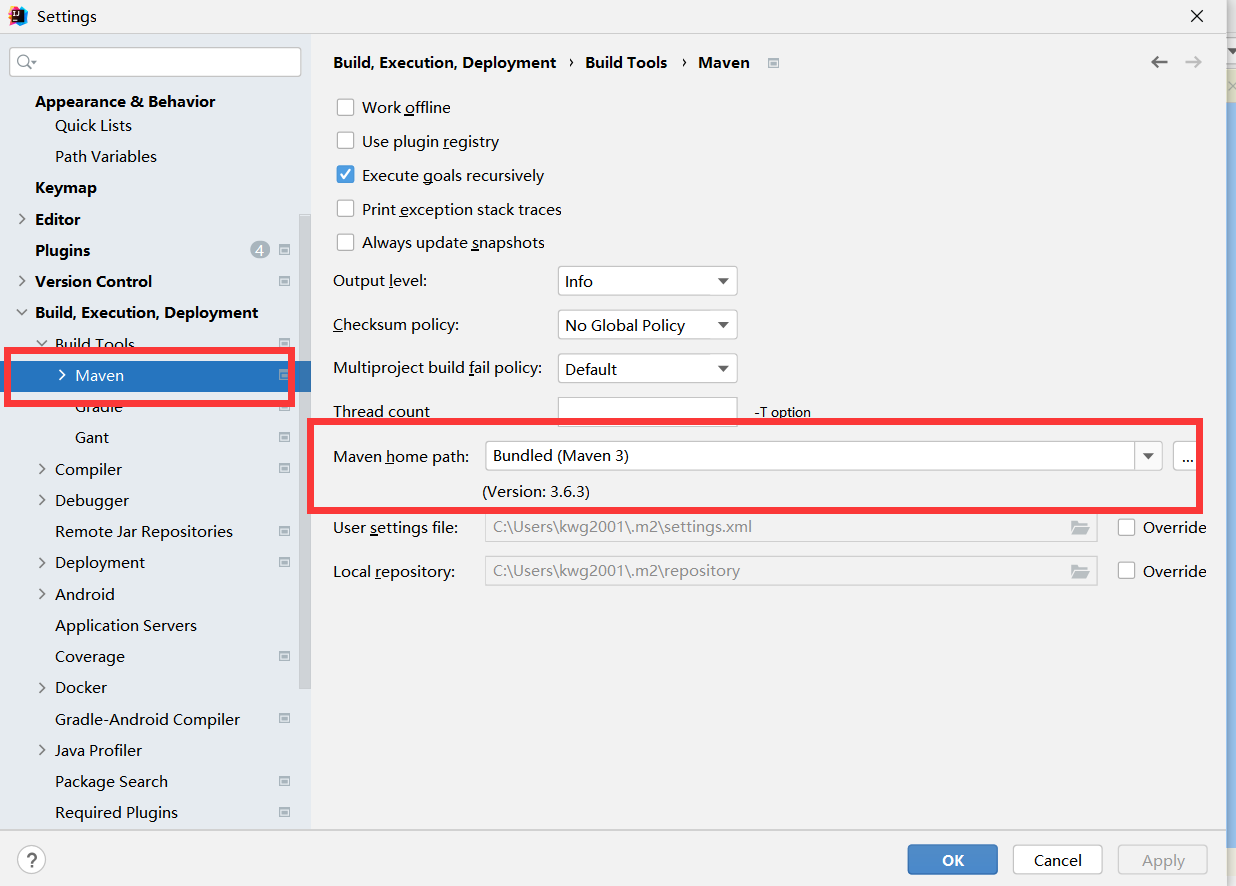The image size is (1236, 886).
Task: Tick Override for Local repository
Action: [1126, 571]
